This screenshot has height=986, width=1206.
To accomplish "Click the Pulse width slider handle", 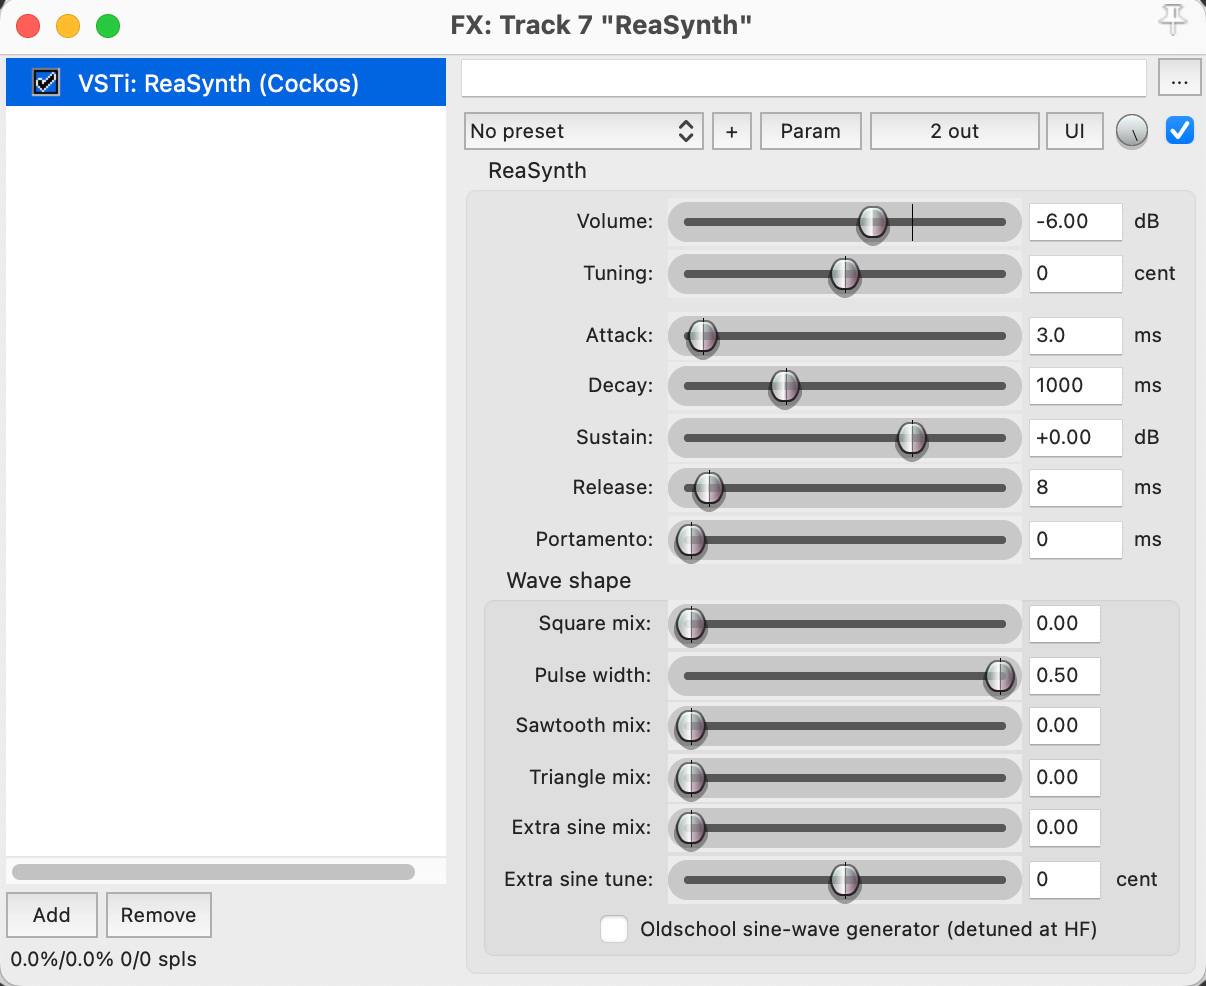I will coord(999,677).
